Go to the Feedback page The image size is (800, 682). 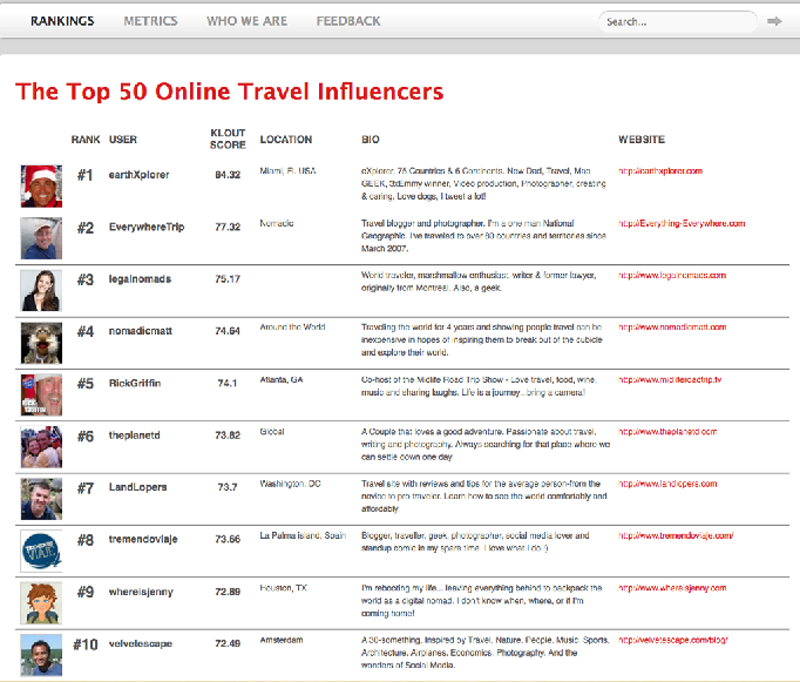[348, 21]
